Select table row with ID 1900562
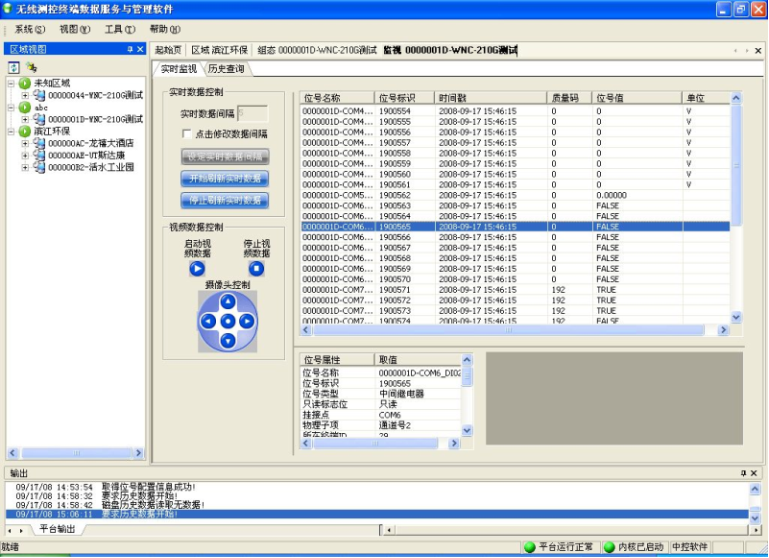 tap(515, 195)
